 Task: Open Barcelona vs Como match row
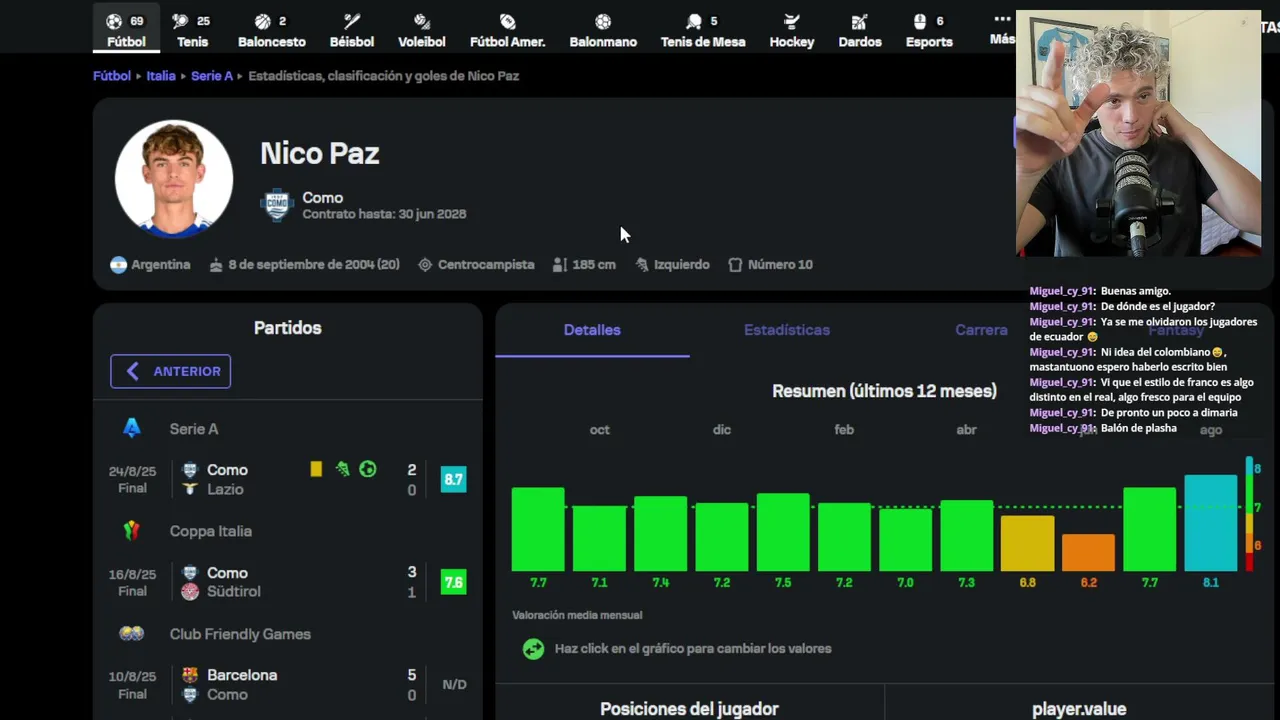(x=288, y=685)
